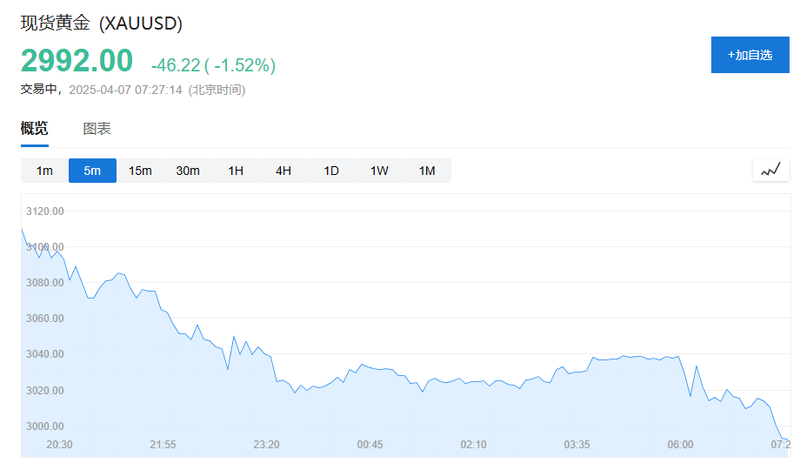Viewport: 800px width, 470px height.
Task: Open the 图表 tab
Action: [x=97, y=129]
